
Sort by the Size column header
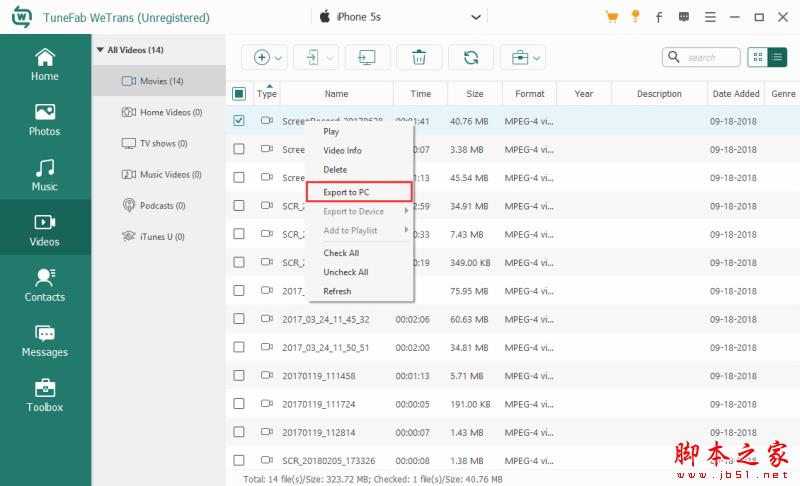pos(474,94)
